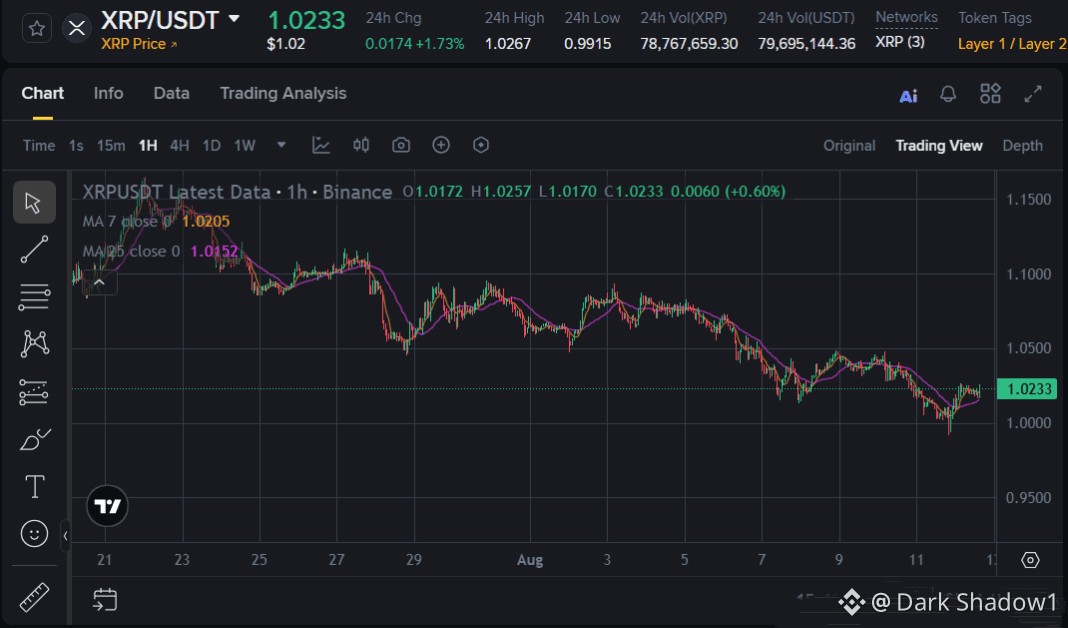
Task: Select the 4H time interval
Action: 179,146
